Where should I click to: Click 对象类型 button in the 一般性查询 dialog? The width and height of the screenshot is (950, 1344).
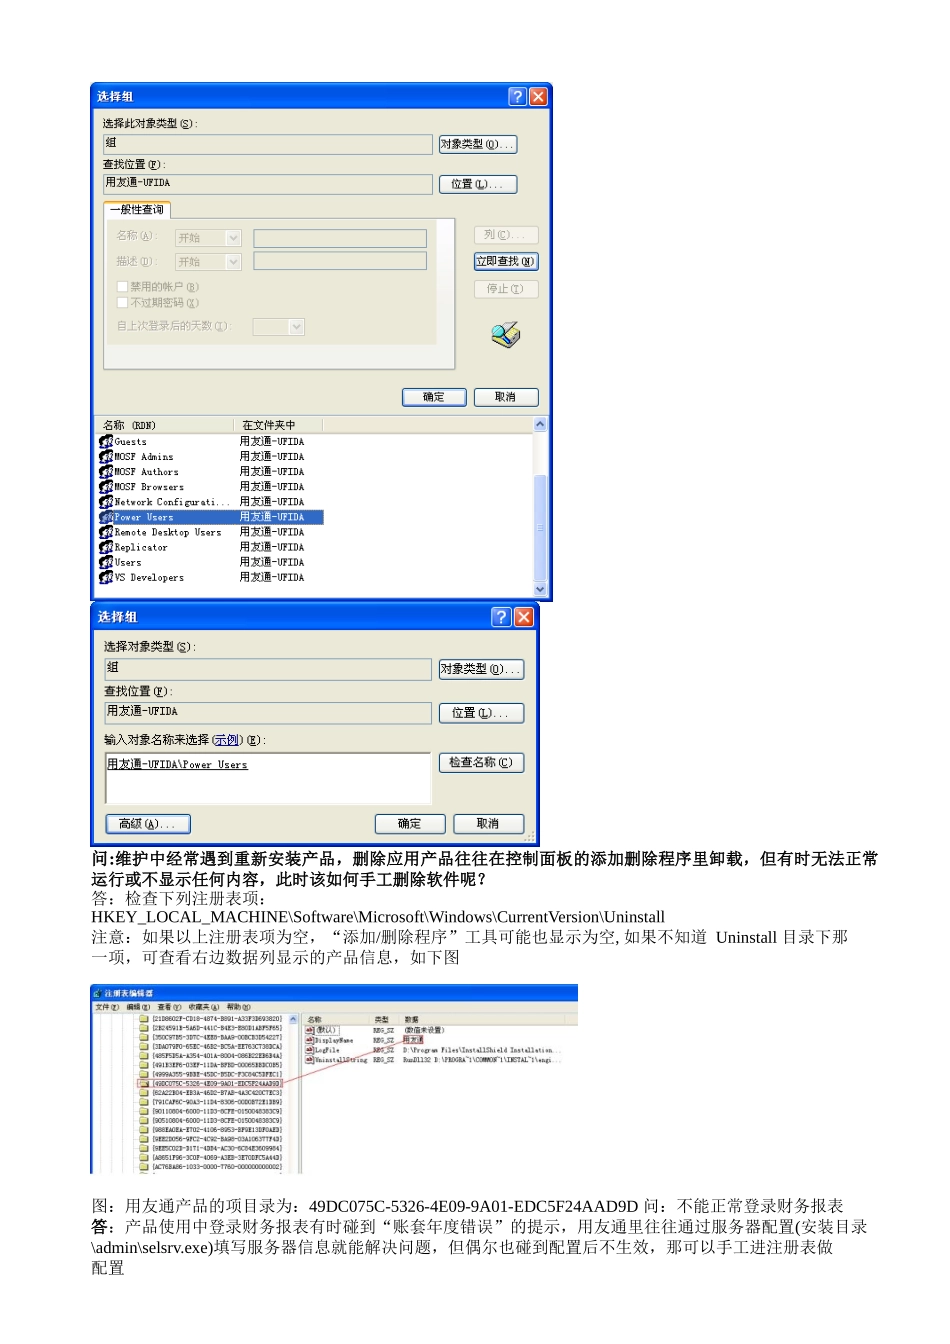[478, 144]
